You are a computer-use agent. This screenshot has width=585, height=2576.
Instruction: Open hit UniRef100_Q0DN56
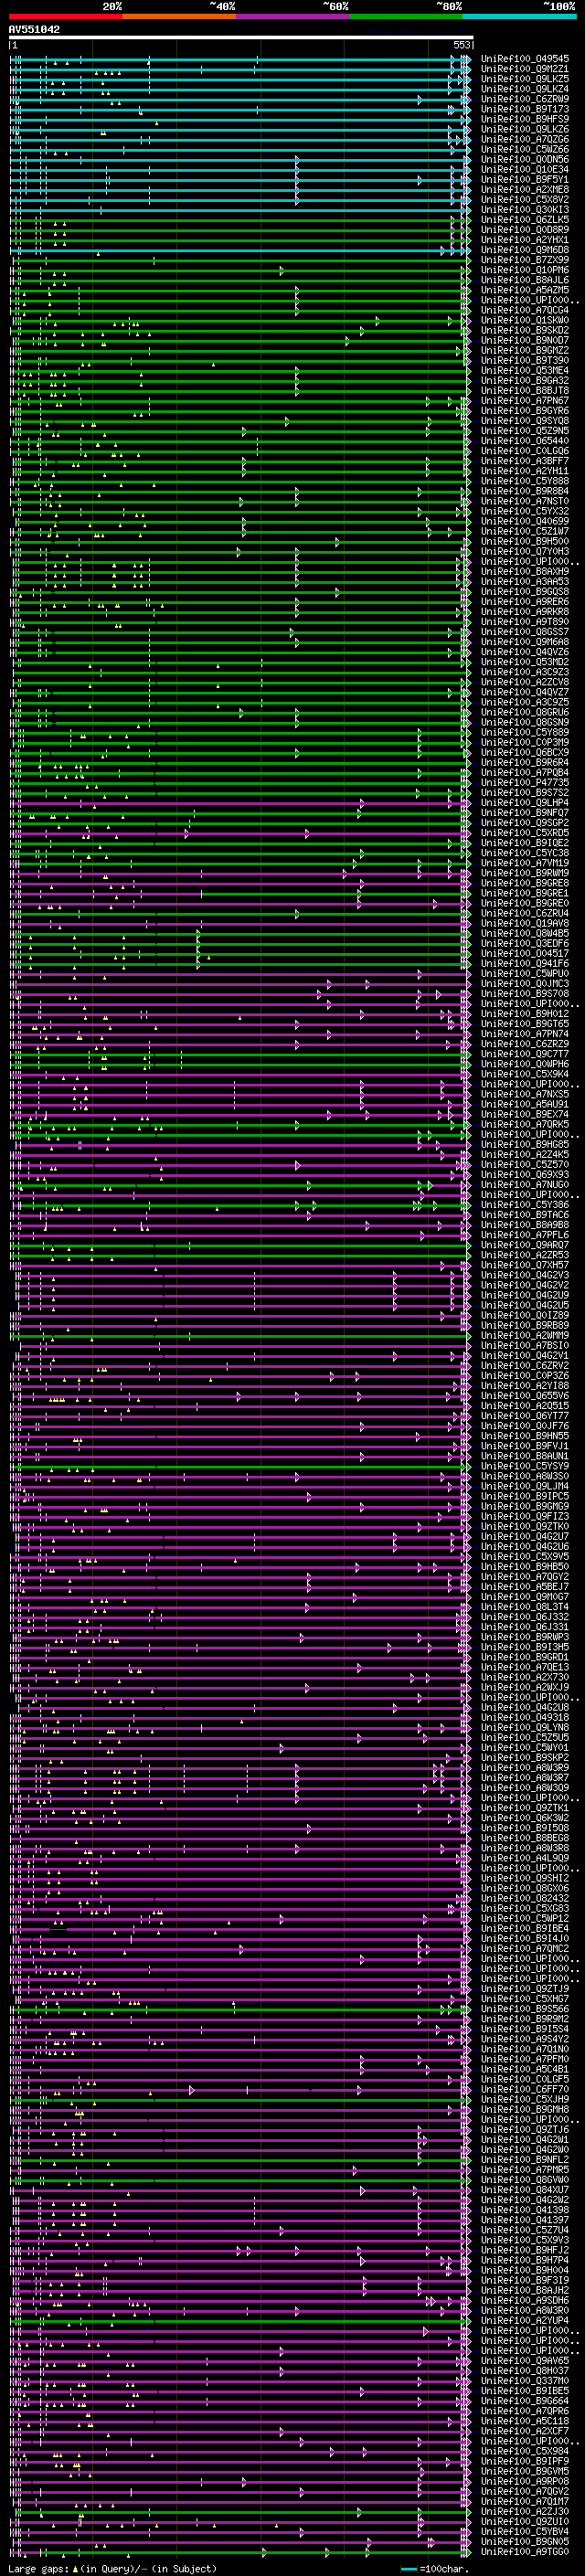click(525, 159)
